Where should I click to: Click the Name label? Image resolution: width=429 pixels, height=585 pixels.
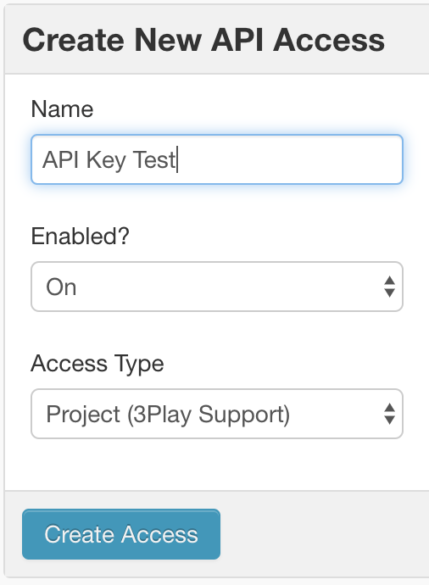(x=62, y=109)
